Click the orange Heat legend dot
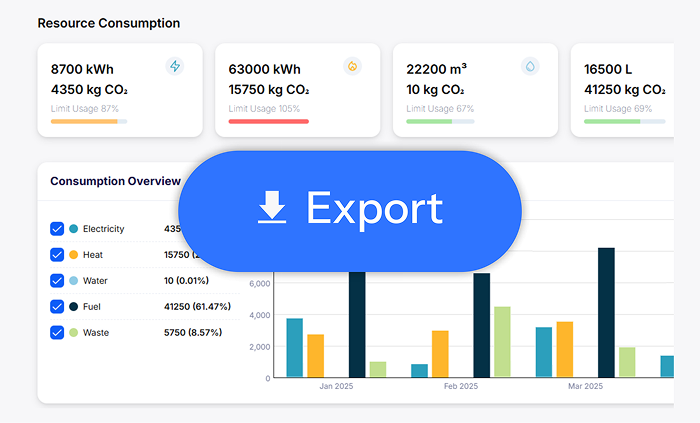This screenshot has width=700, height=423. pyautogui.click(x=74, y=255)
